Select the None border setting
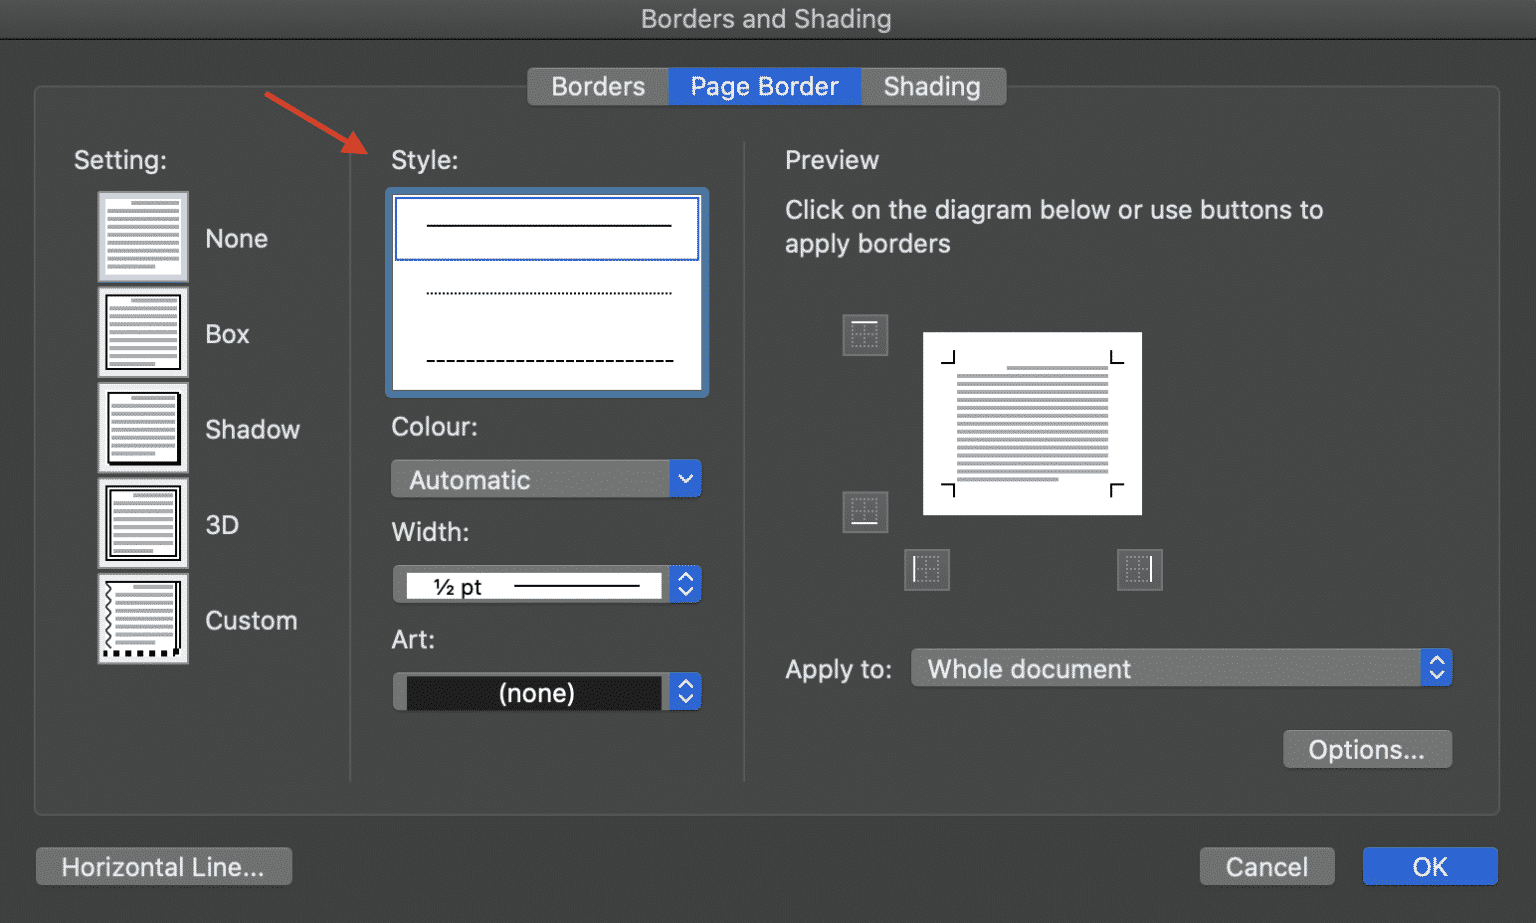This screenshot has width=1536, height=923. click(x=143, y=237)
